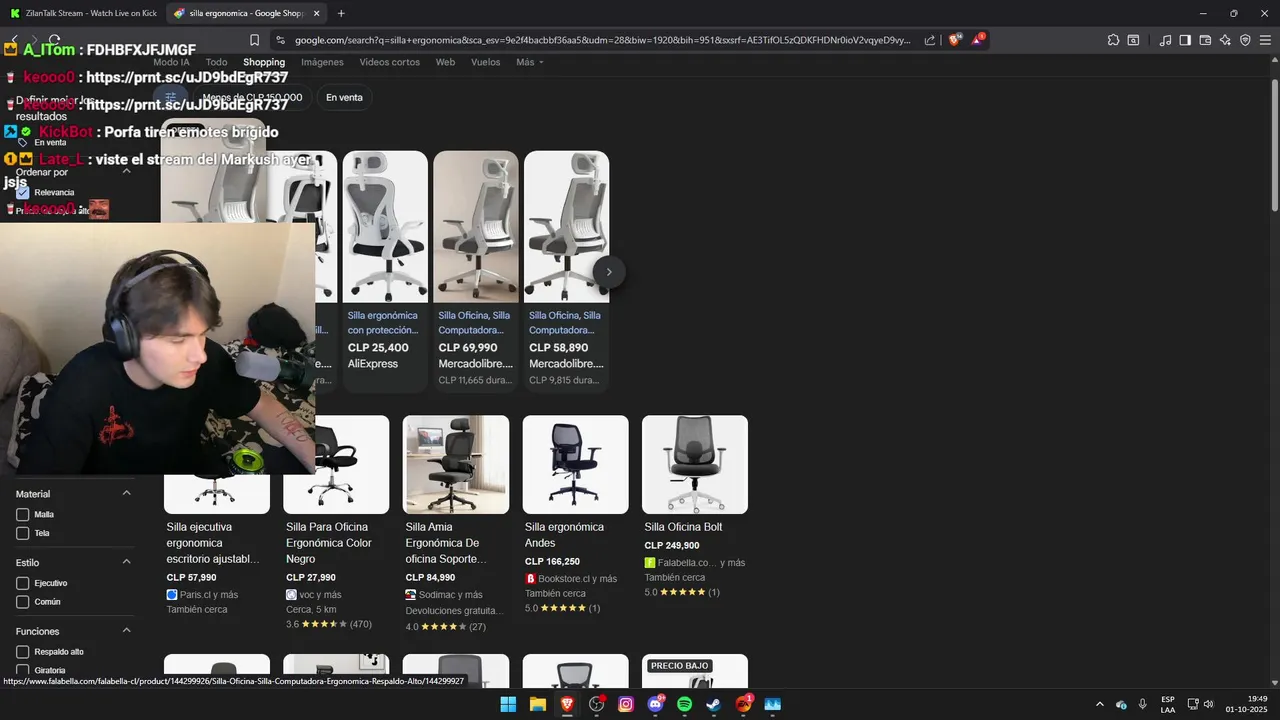This screenshot has width=1280, height=720.
Task: Close the silla ergonomica Google Shopping tab
Action: [317, 13]
